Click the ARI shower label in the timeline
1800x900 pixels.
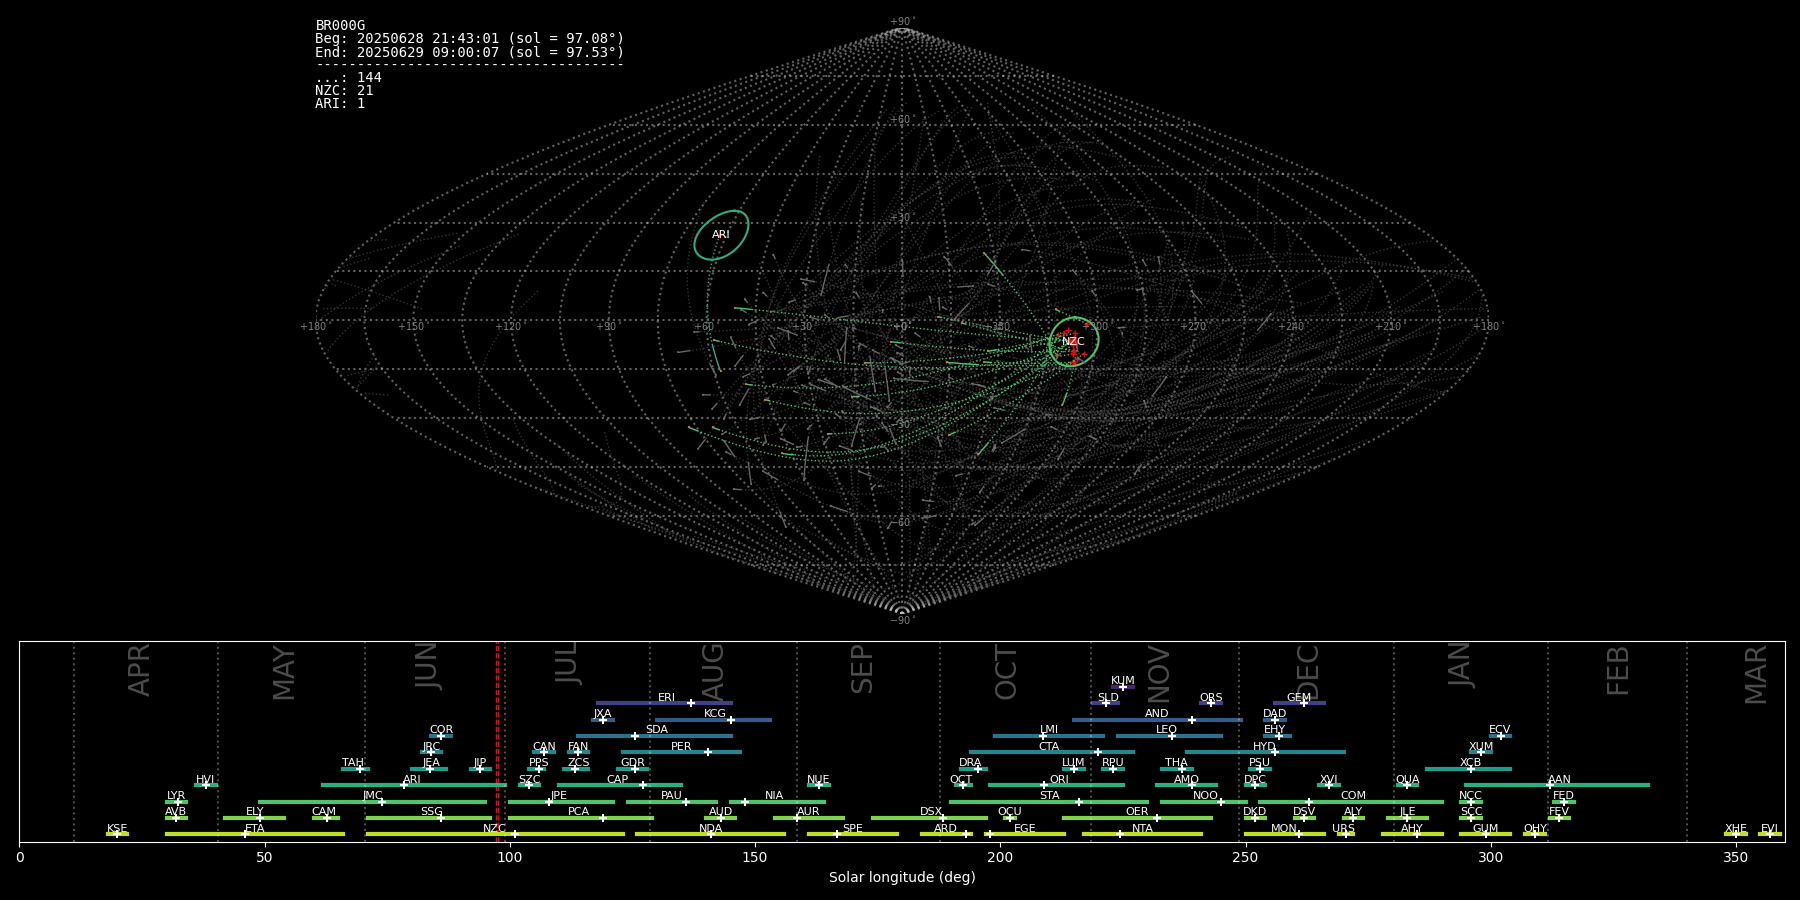point(412,780)
